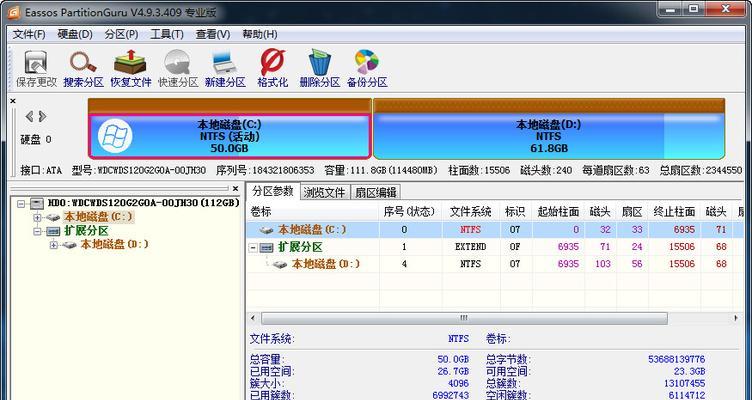Image resolution: width=752 pixels, height=400 pixels.
Task: Close the left tree panel with X
Action: pos(235,188)
